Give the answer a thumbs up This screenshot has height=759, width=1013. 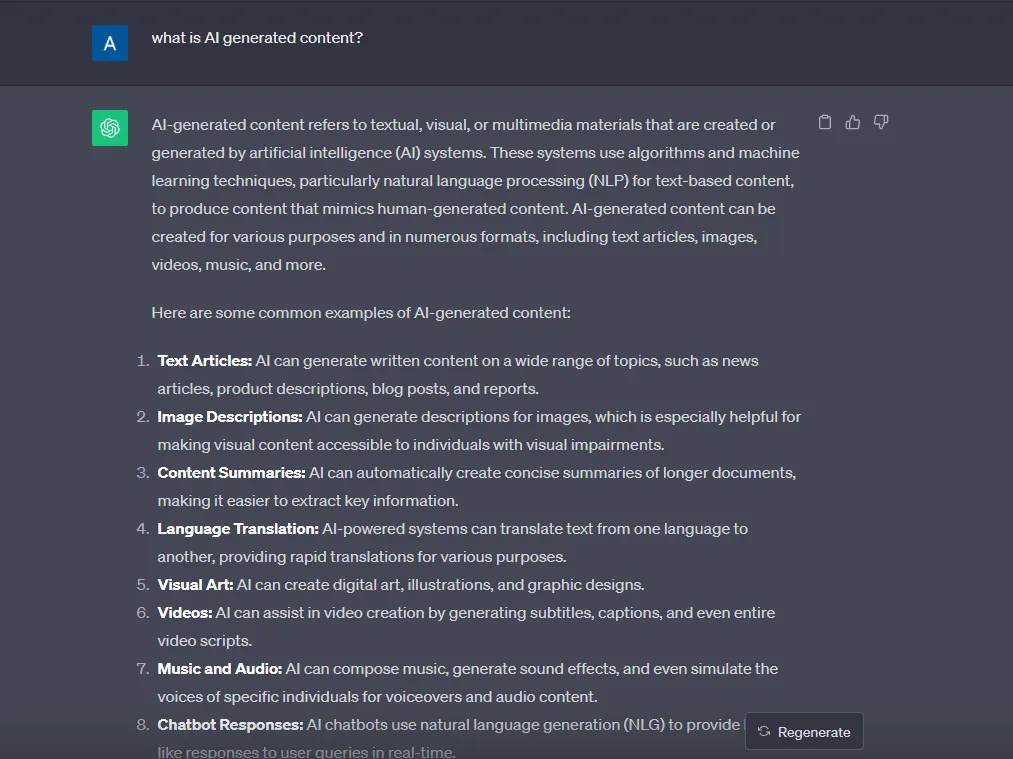pos(853,122)
